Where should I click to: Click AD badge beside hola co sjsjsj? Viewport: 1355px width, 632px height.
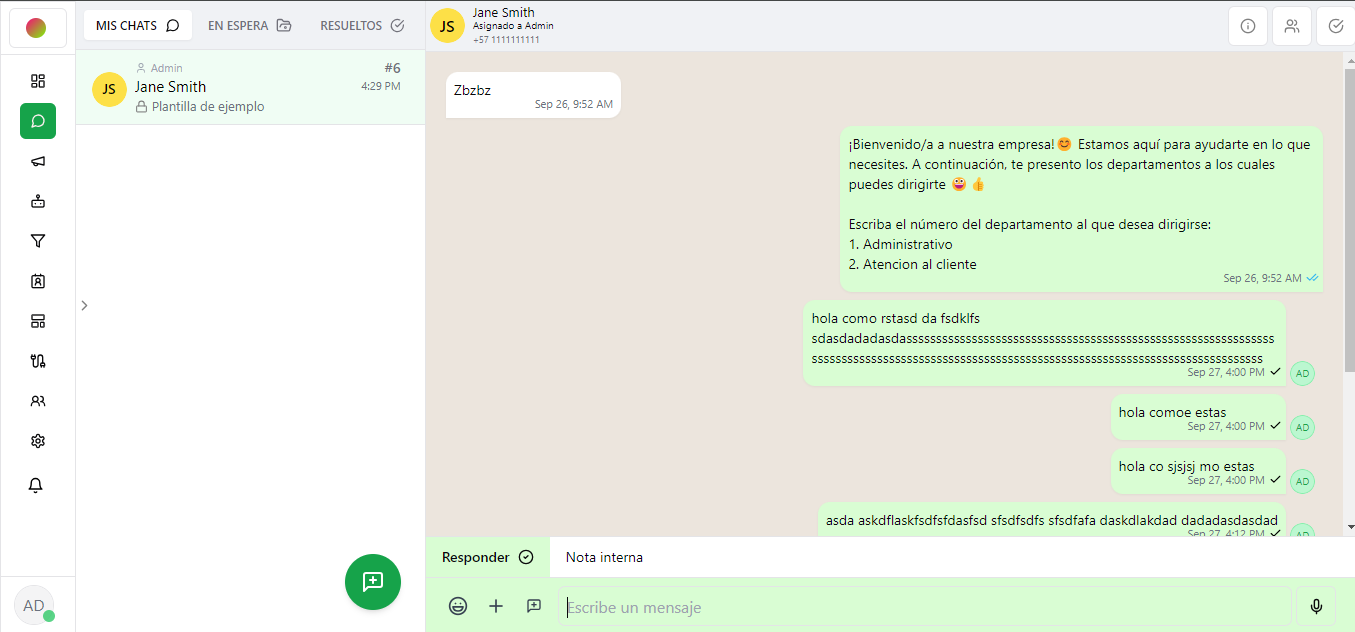point(1302,482)
